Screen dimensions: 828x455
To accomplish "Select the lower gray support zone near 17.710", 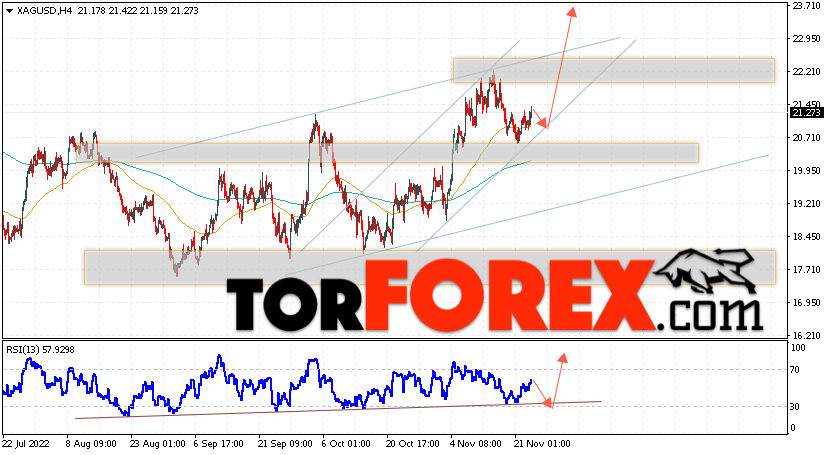I will (x=430, y=267).
